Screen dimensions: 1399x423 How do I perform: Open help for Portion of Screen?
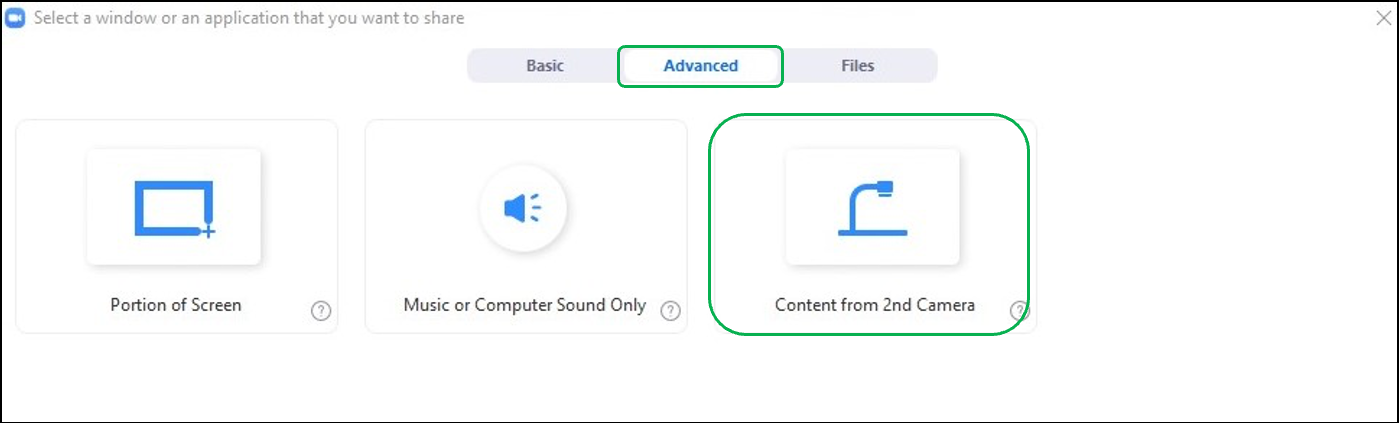click(x=320, y=311)
